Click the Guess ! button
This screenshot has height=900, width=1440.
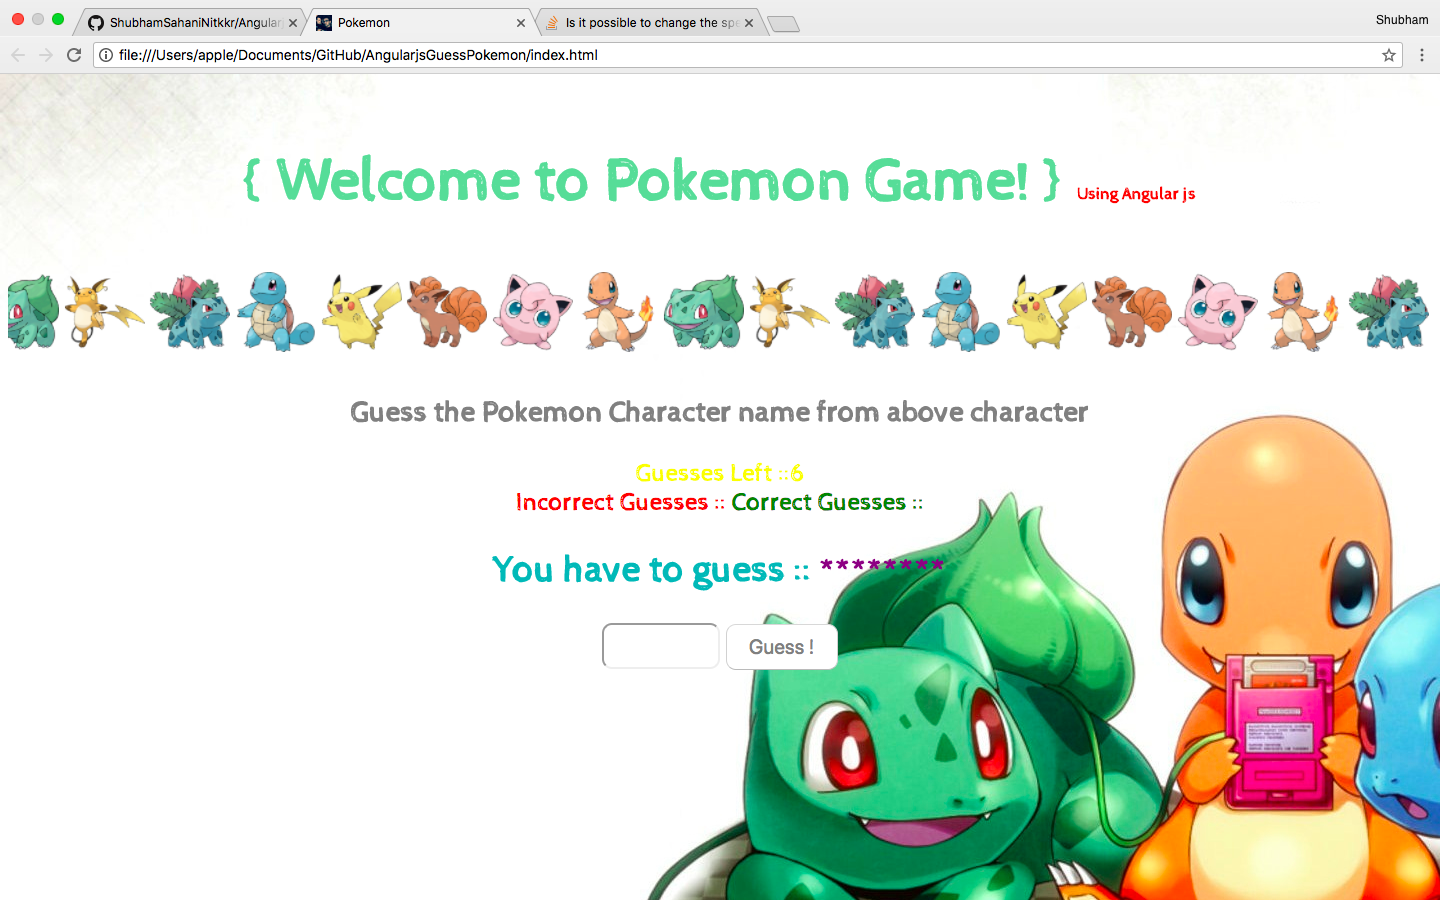[781, 647]
